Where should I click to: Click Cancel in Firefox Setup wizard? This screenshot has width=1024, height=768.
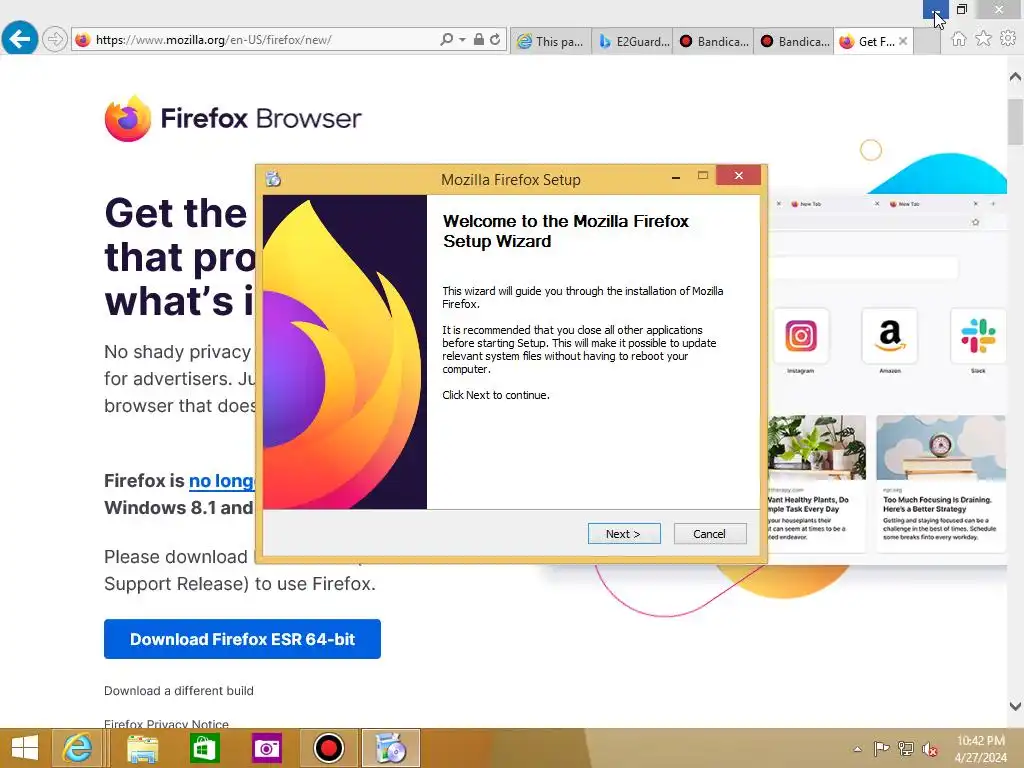click(710, 534)
